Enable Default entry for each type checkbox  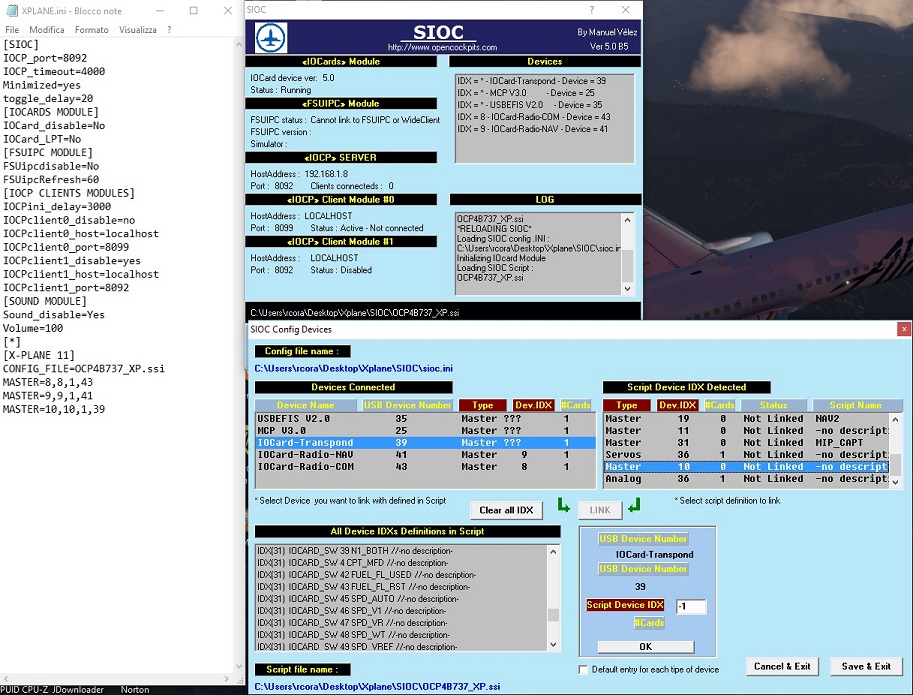[584, 669]
